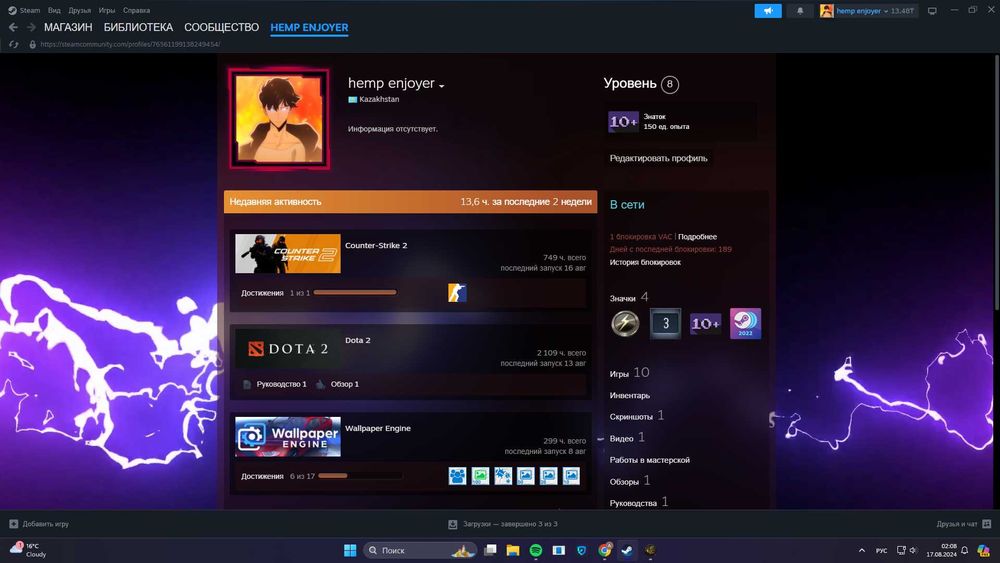The height and width of the screenshot is (563, 1000).
Task: Open the Counter-Strike 2 game title link
Action: (376, 245)
